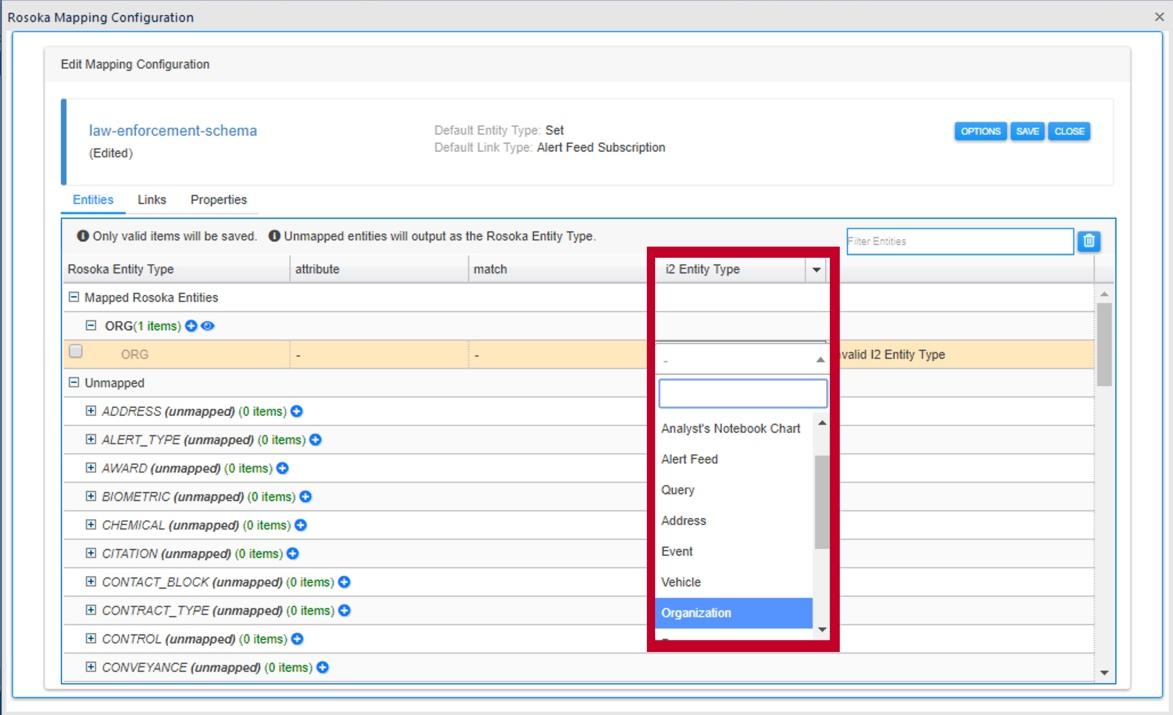Collapse the Mapped Rosoka Entities group
Viewport: 1173px width, 715px height.
pos(73,298)
